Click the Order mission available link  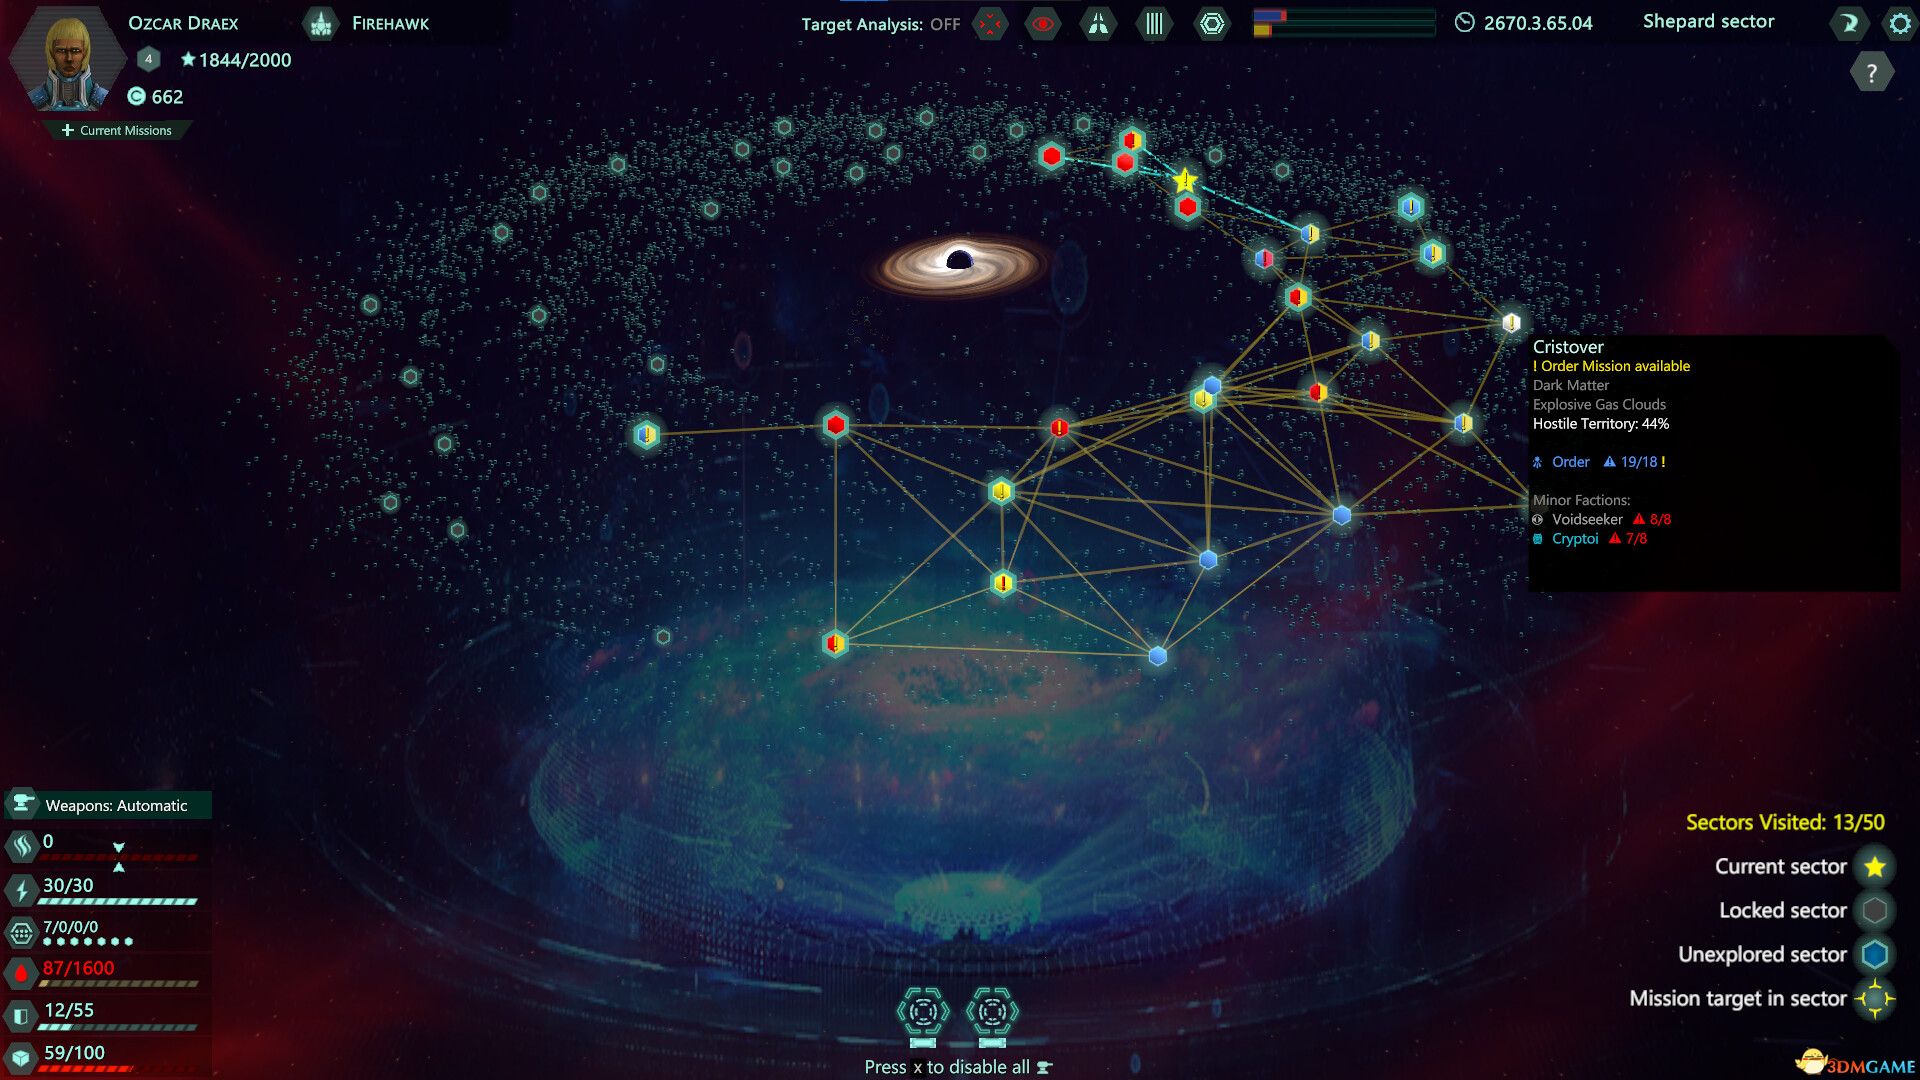(x=1609, y=365)
